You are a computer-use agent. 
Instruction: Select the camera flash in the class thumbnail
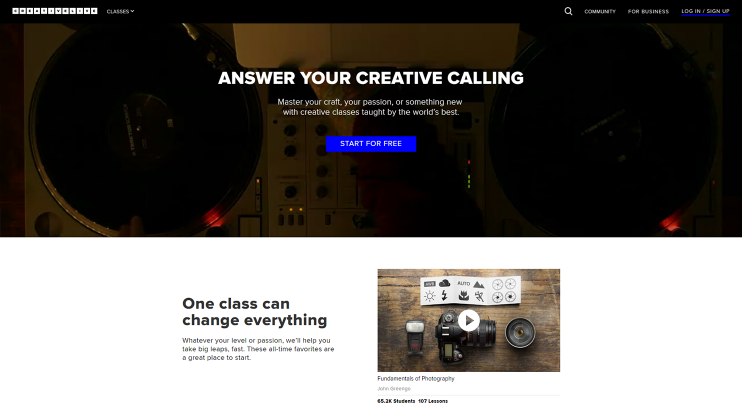pyautogui.click(x=415, y=336)
